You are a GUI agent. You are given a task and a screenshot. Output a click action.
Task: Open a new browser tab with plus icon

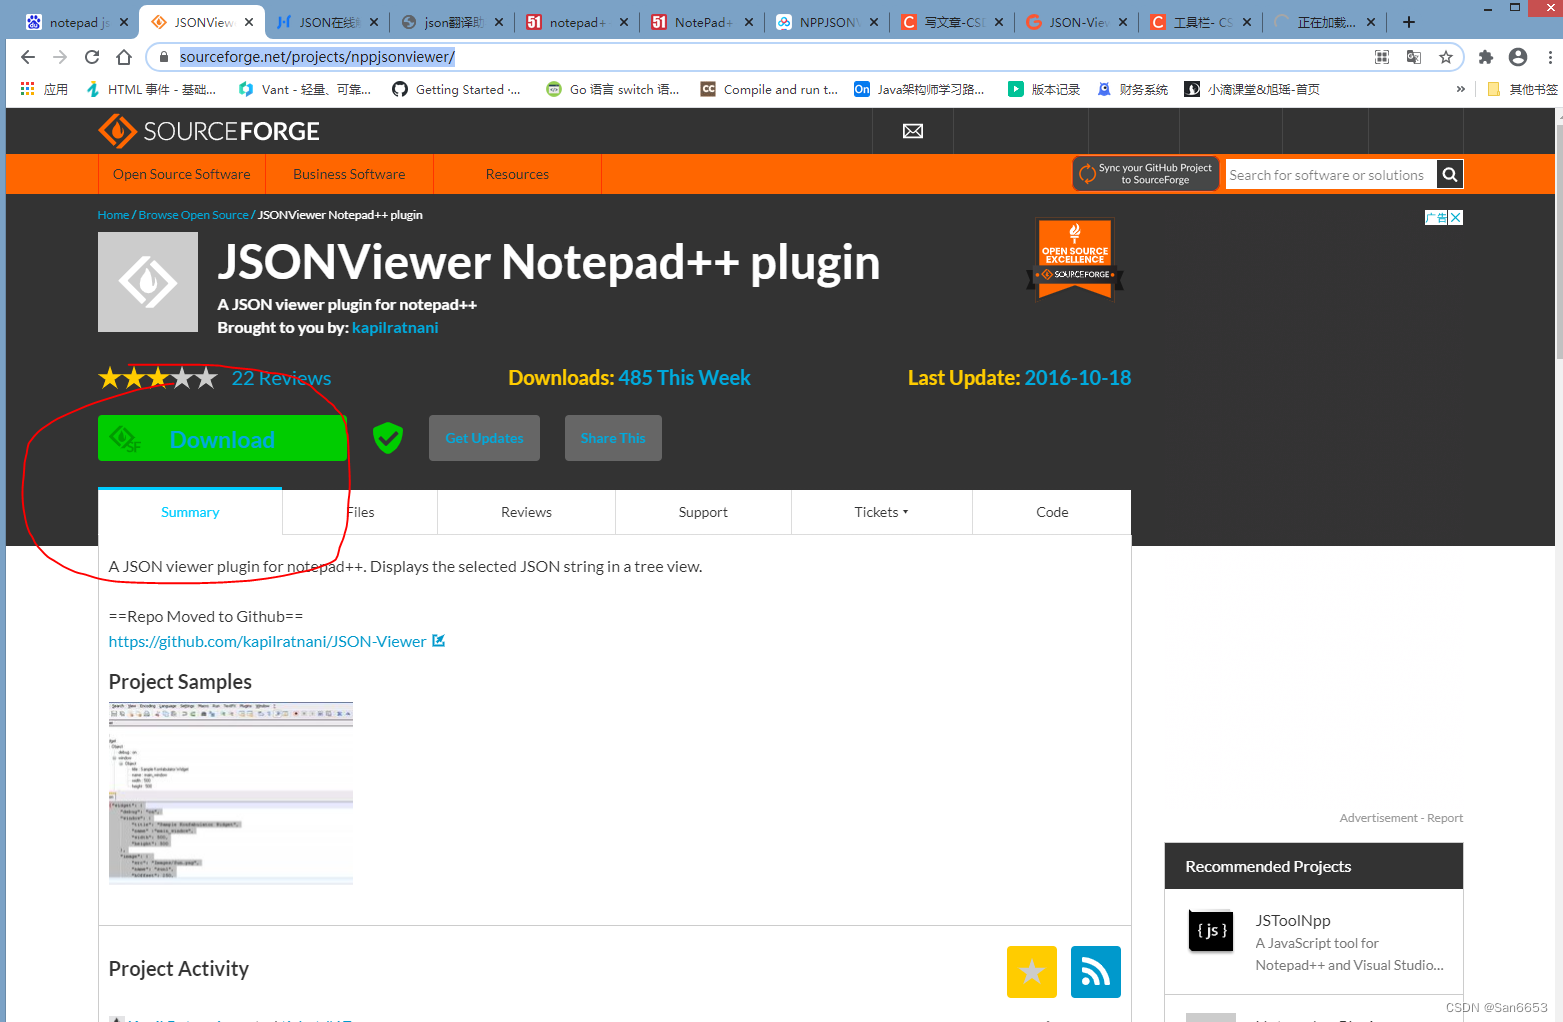click(x=1409, y=22)
